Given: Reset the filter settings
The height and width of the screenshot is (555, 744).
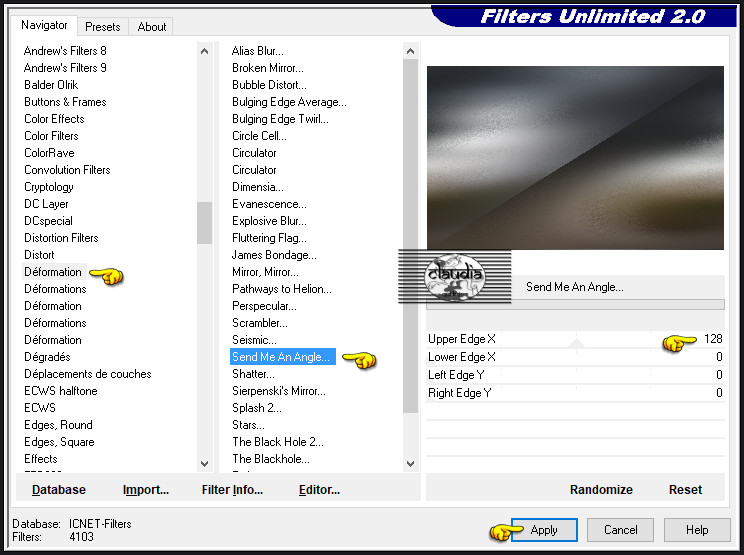Looking at the screenshot, I should [x=685, y=490].
